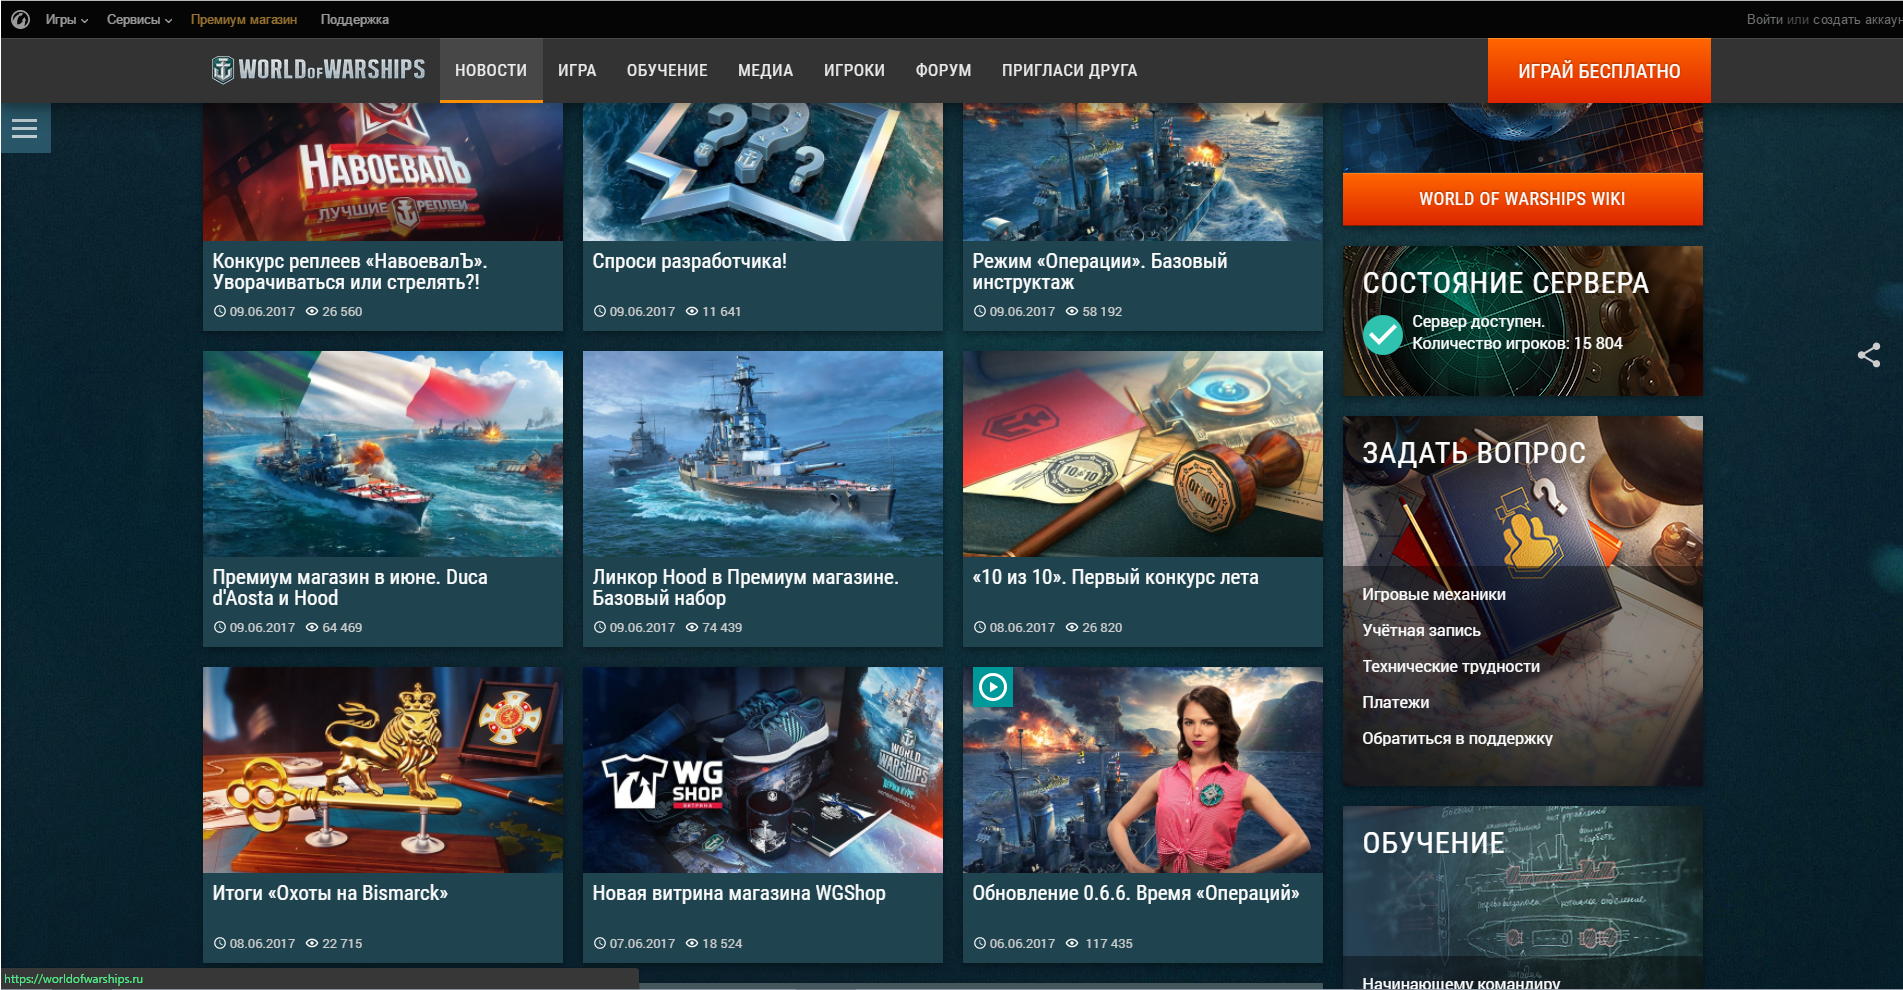This screenshot has height=990, width=1903.
Task: Click the views eye icon next to 26 560
Action: tap(312, 312)
